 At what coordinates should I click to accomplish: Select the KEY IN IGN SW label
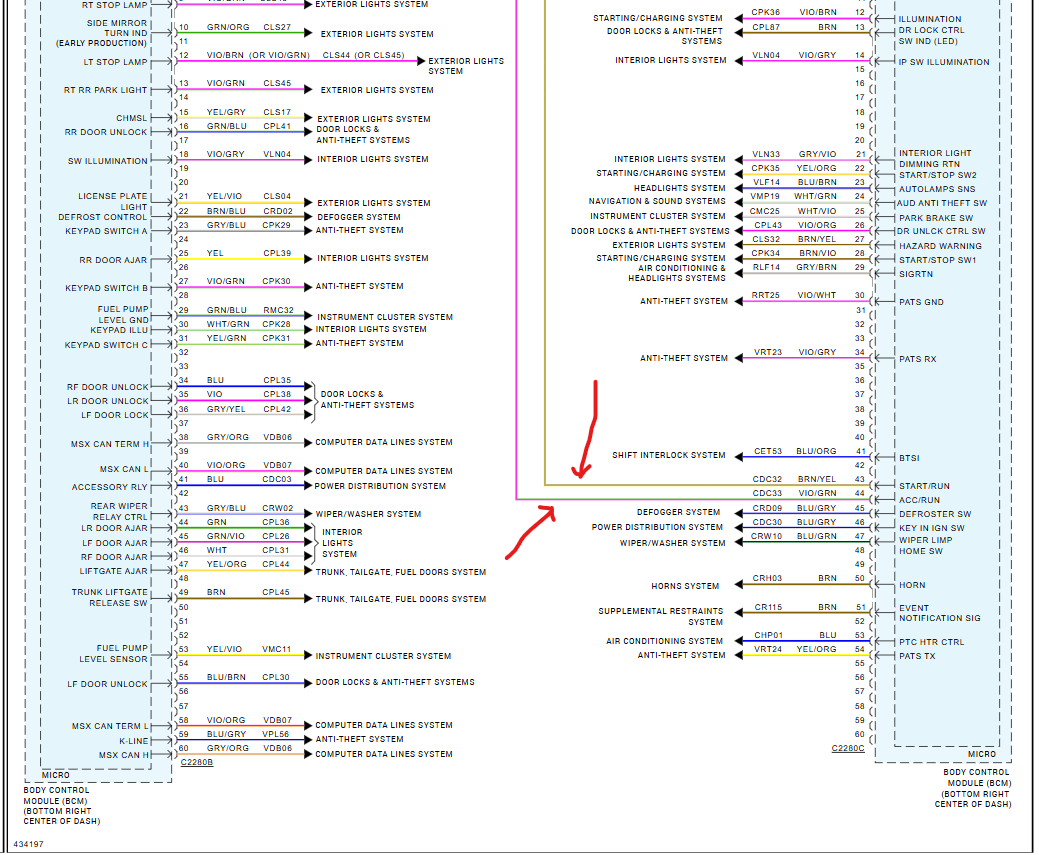click(x=932, y=528)
